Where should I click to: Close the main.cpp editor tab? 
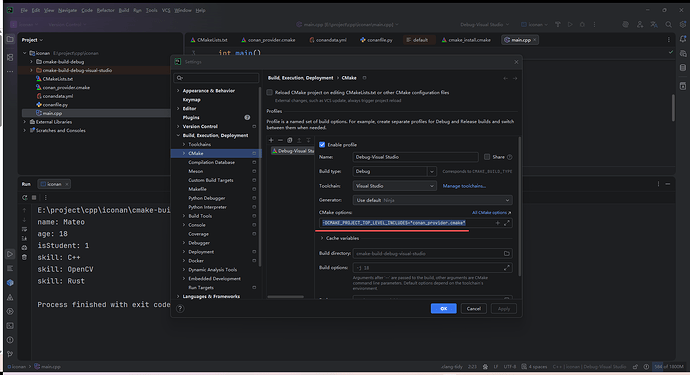point(535,40)
